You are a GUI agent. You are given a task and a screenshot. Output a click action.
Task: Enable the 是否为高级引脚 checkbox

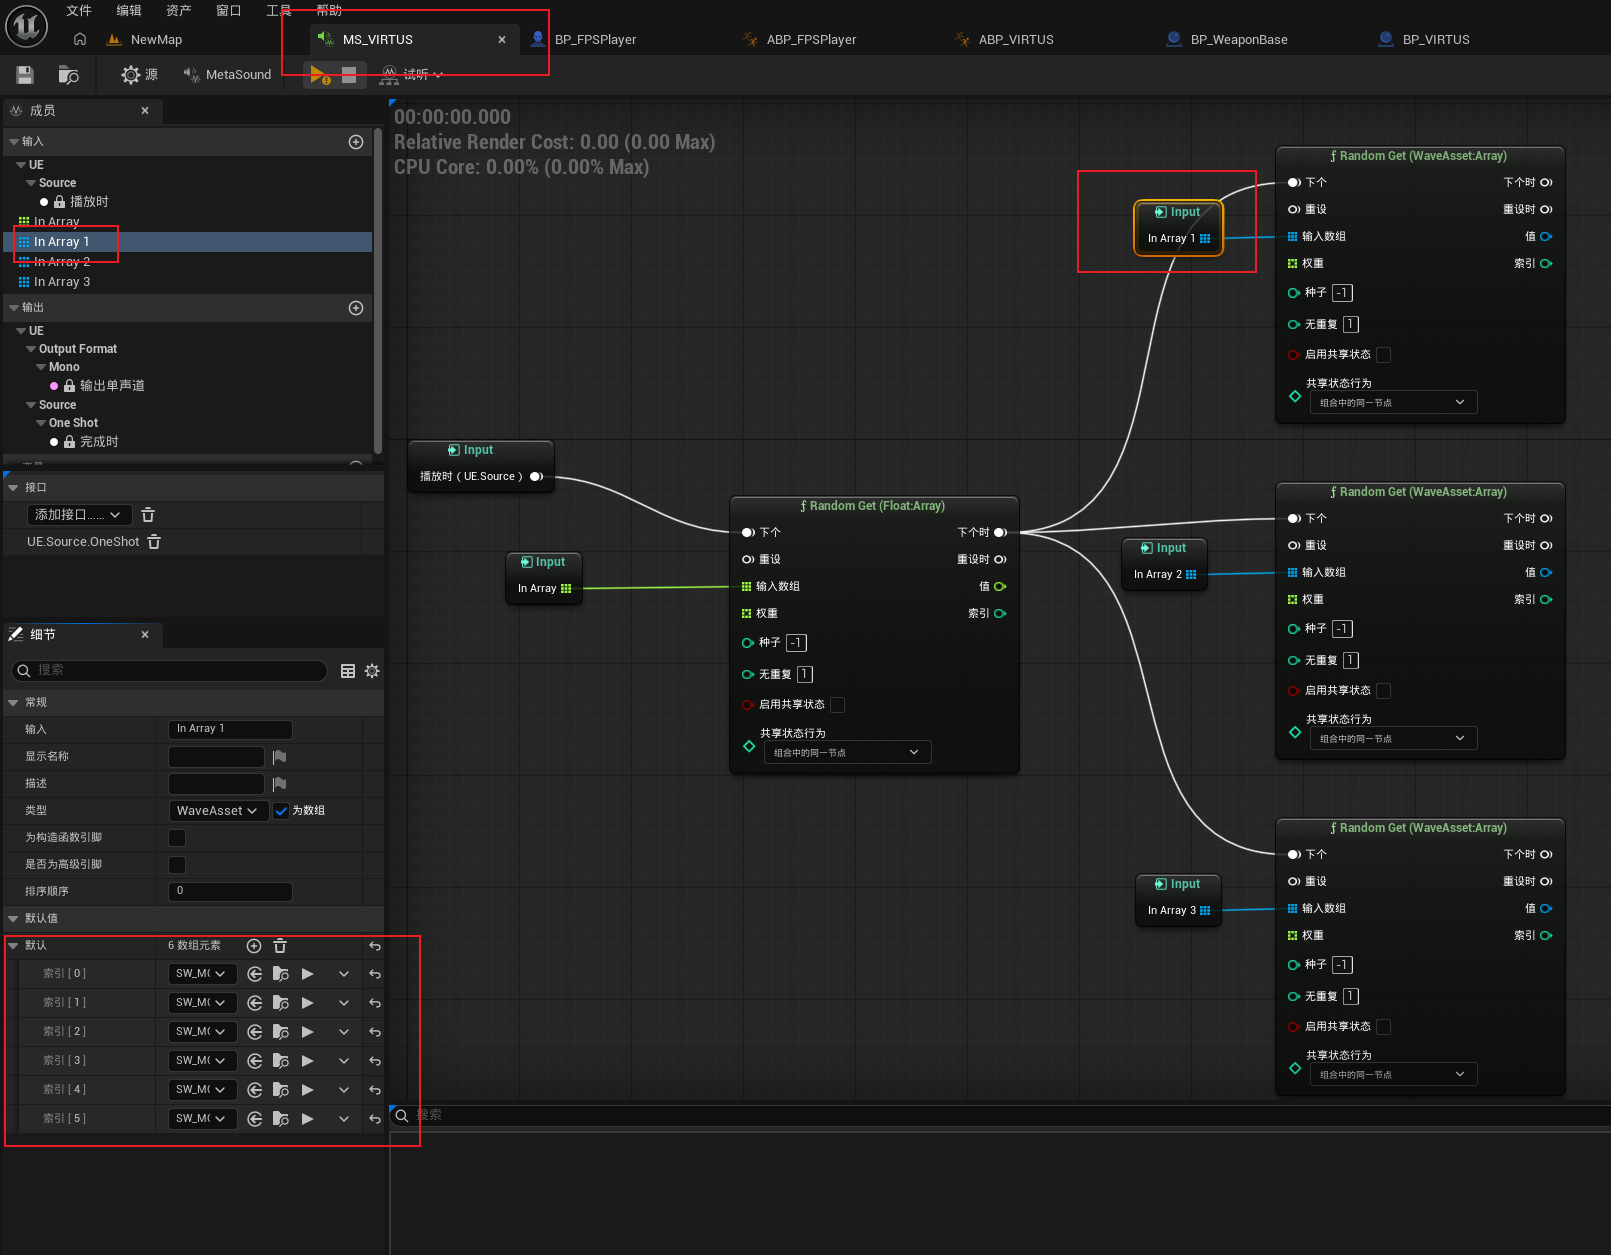[177, 865]
